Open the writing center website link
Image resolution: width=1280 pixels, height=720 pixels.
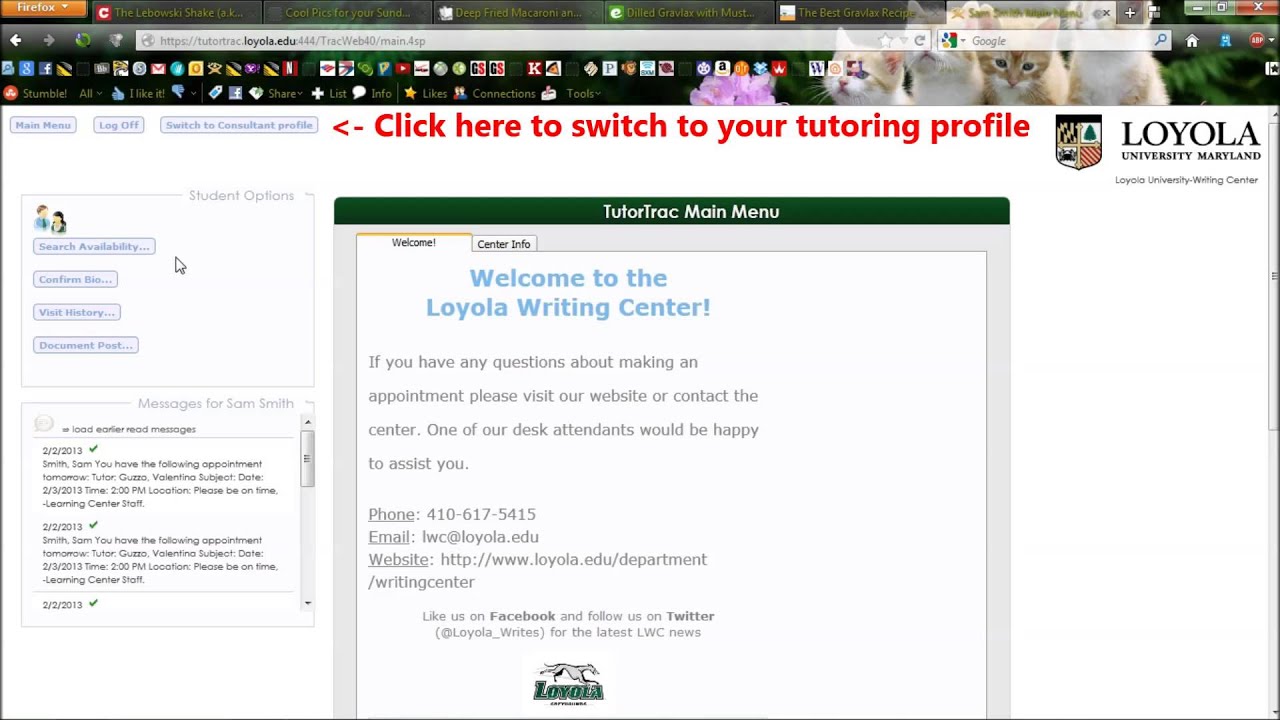(x=537, y=570)
